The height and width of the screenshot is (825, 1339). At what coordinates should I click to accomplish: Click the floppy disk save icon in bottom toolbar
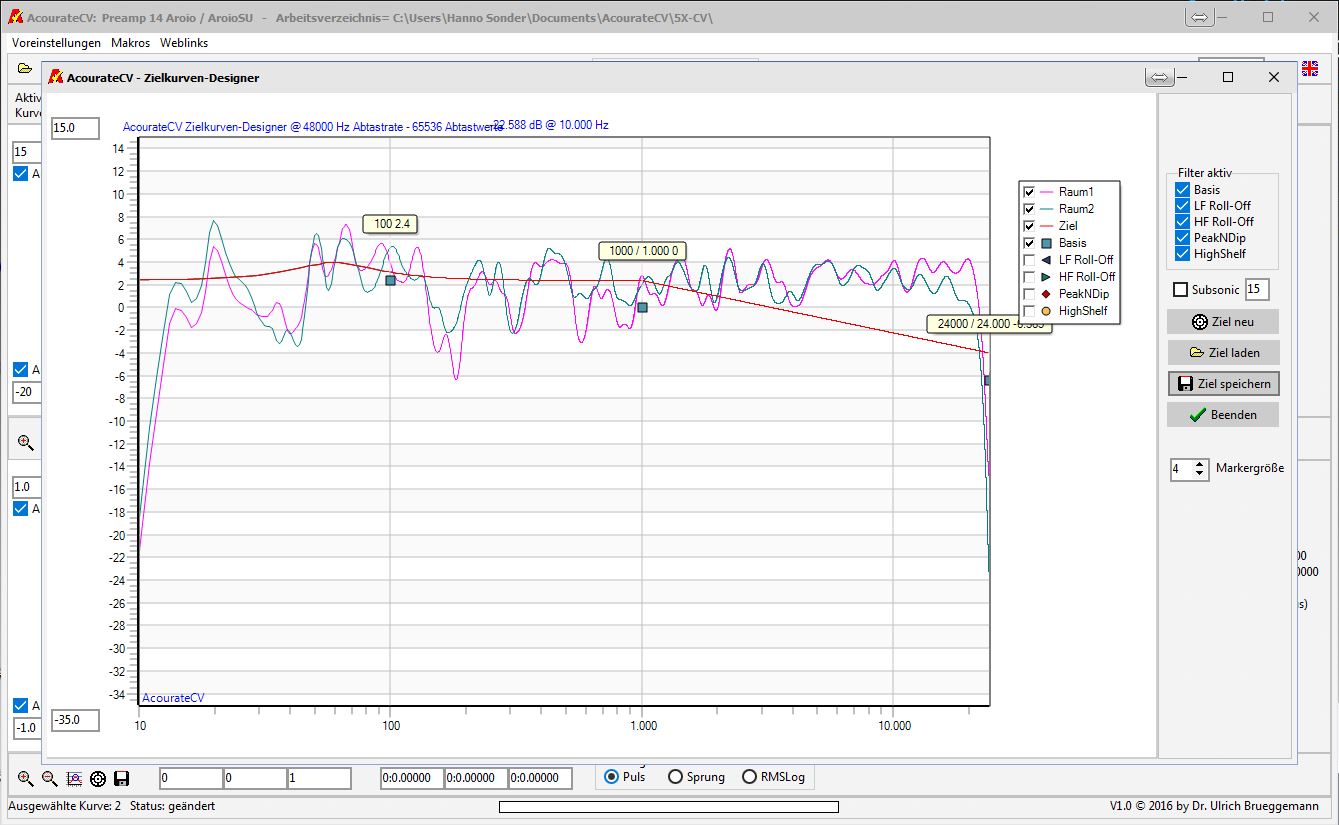pos(122,778)
